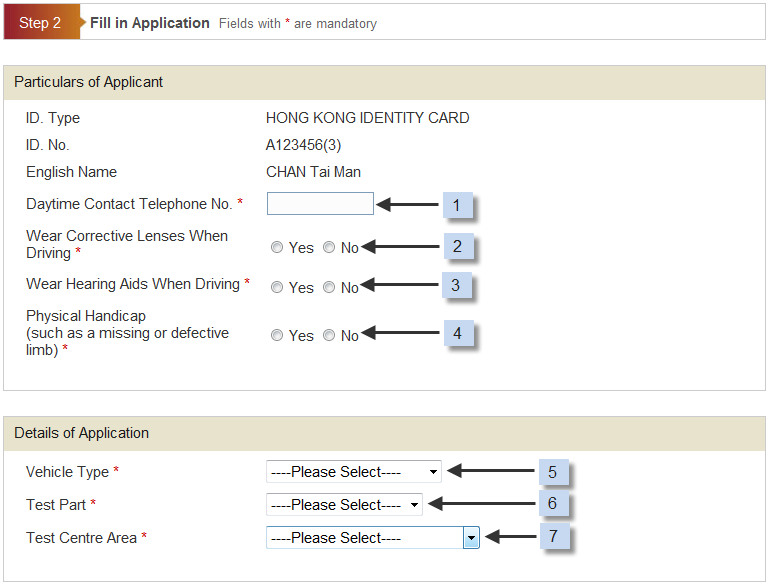Open the Vehicle Type dropdown

(354, 472)
